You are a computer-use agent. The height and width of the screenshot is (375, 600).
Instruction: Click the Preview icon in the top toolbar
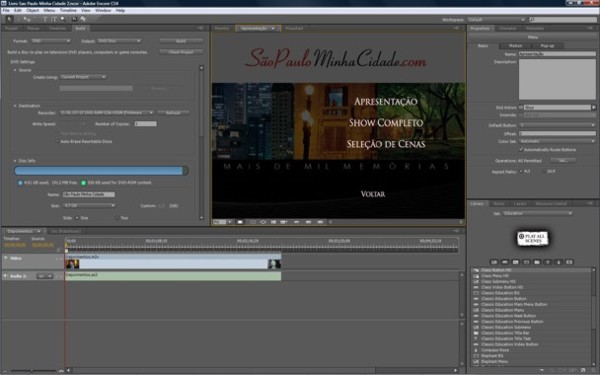pyautogui.click(x=83, y=19)
